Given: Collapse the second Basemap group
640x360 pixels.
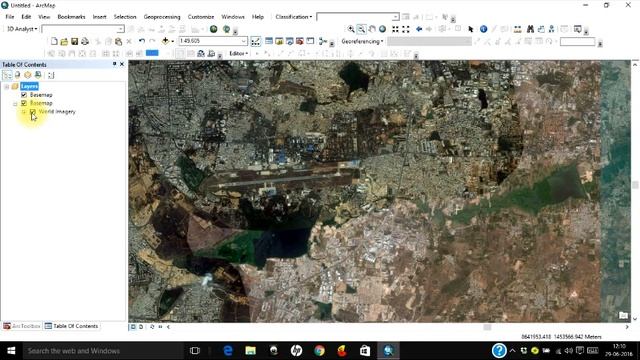Looking at the screenshot, I should (x=15, y=103).
